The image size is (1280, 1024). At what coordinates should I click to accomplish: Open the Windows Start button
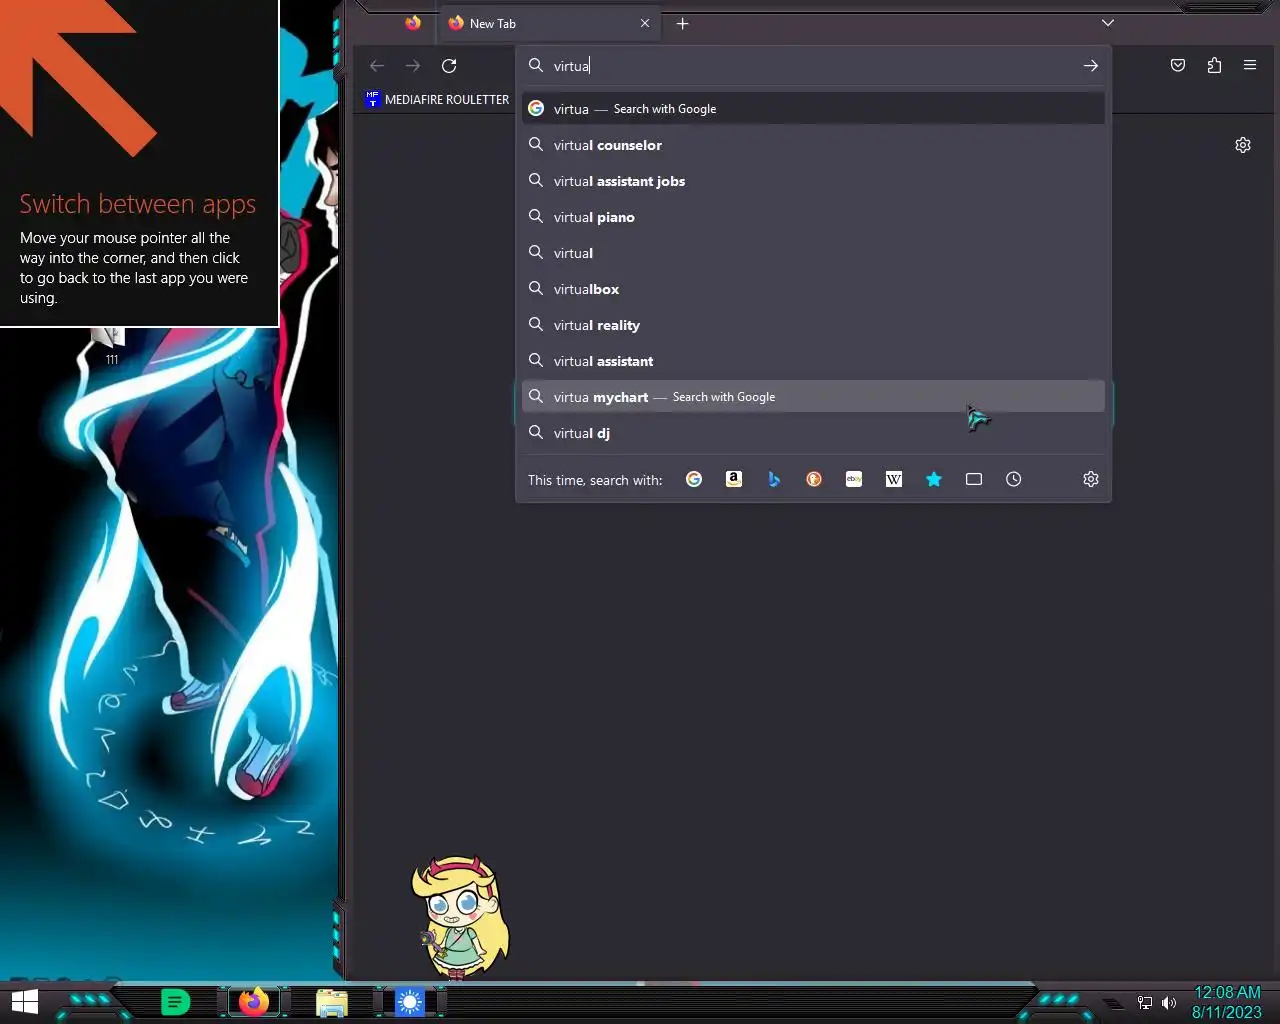[24, 1002]
